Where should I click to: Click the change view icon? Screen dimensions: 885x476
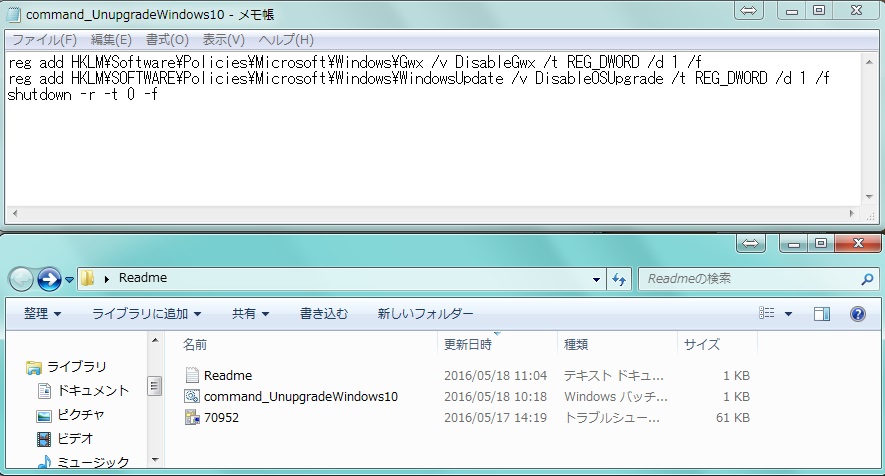(768, 314)
